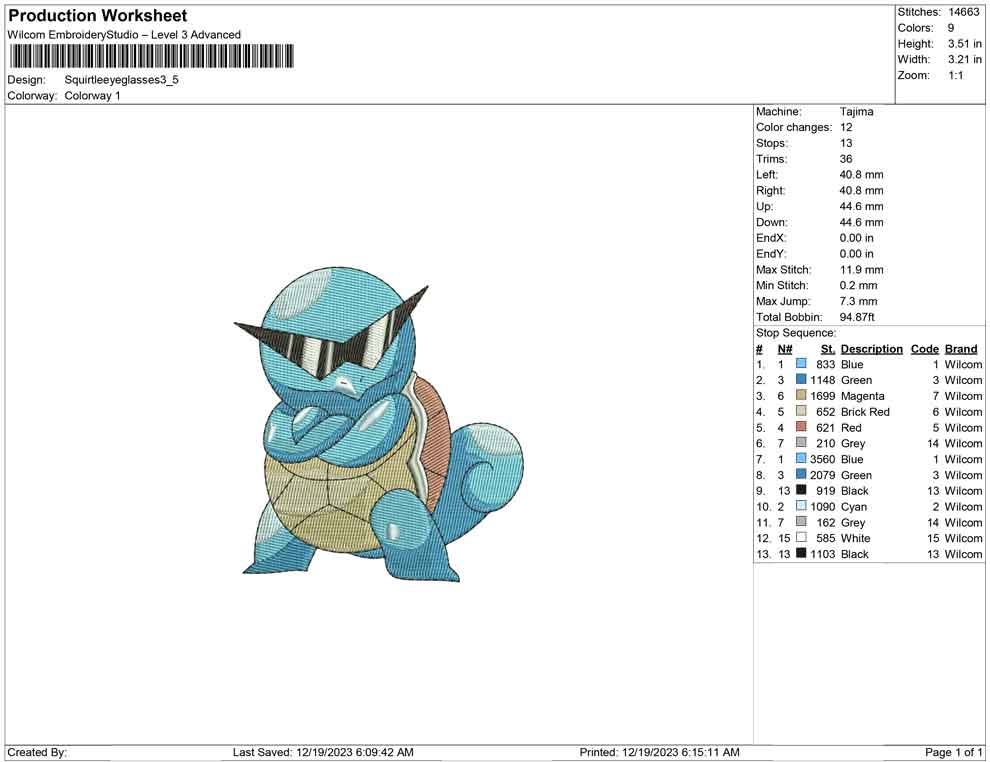The image size is (990, 762).
Task: Click the Stitches count value 14663
Action: click(x=964, y=12)
